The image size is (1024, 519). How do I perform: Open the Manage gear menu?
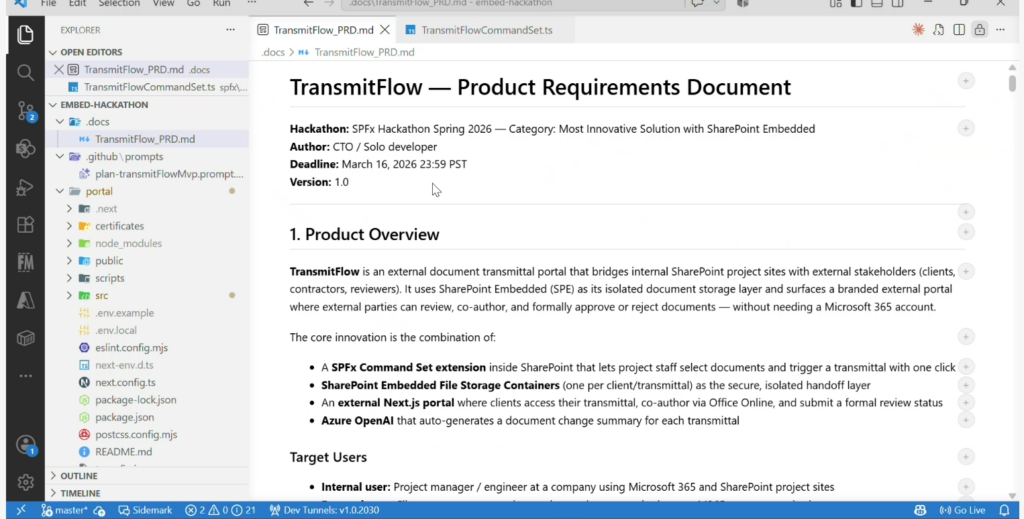(25, 482)
